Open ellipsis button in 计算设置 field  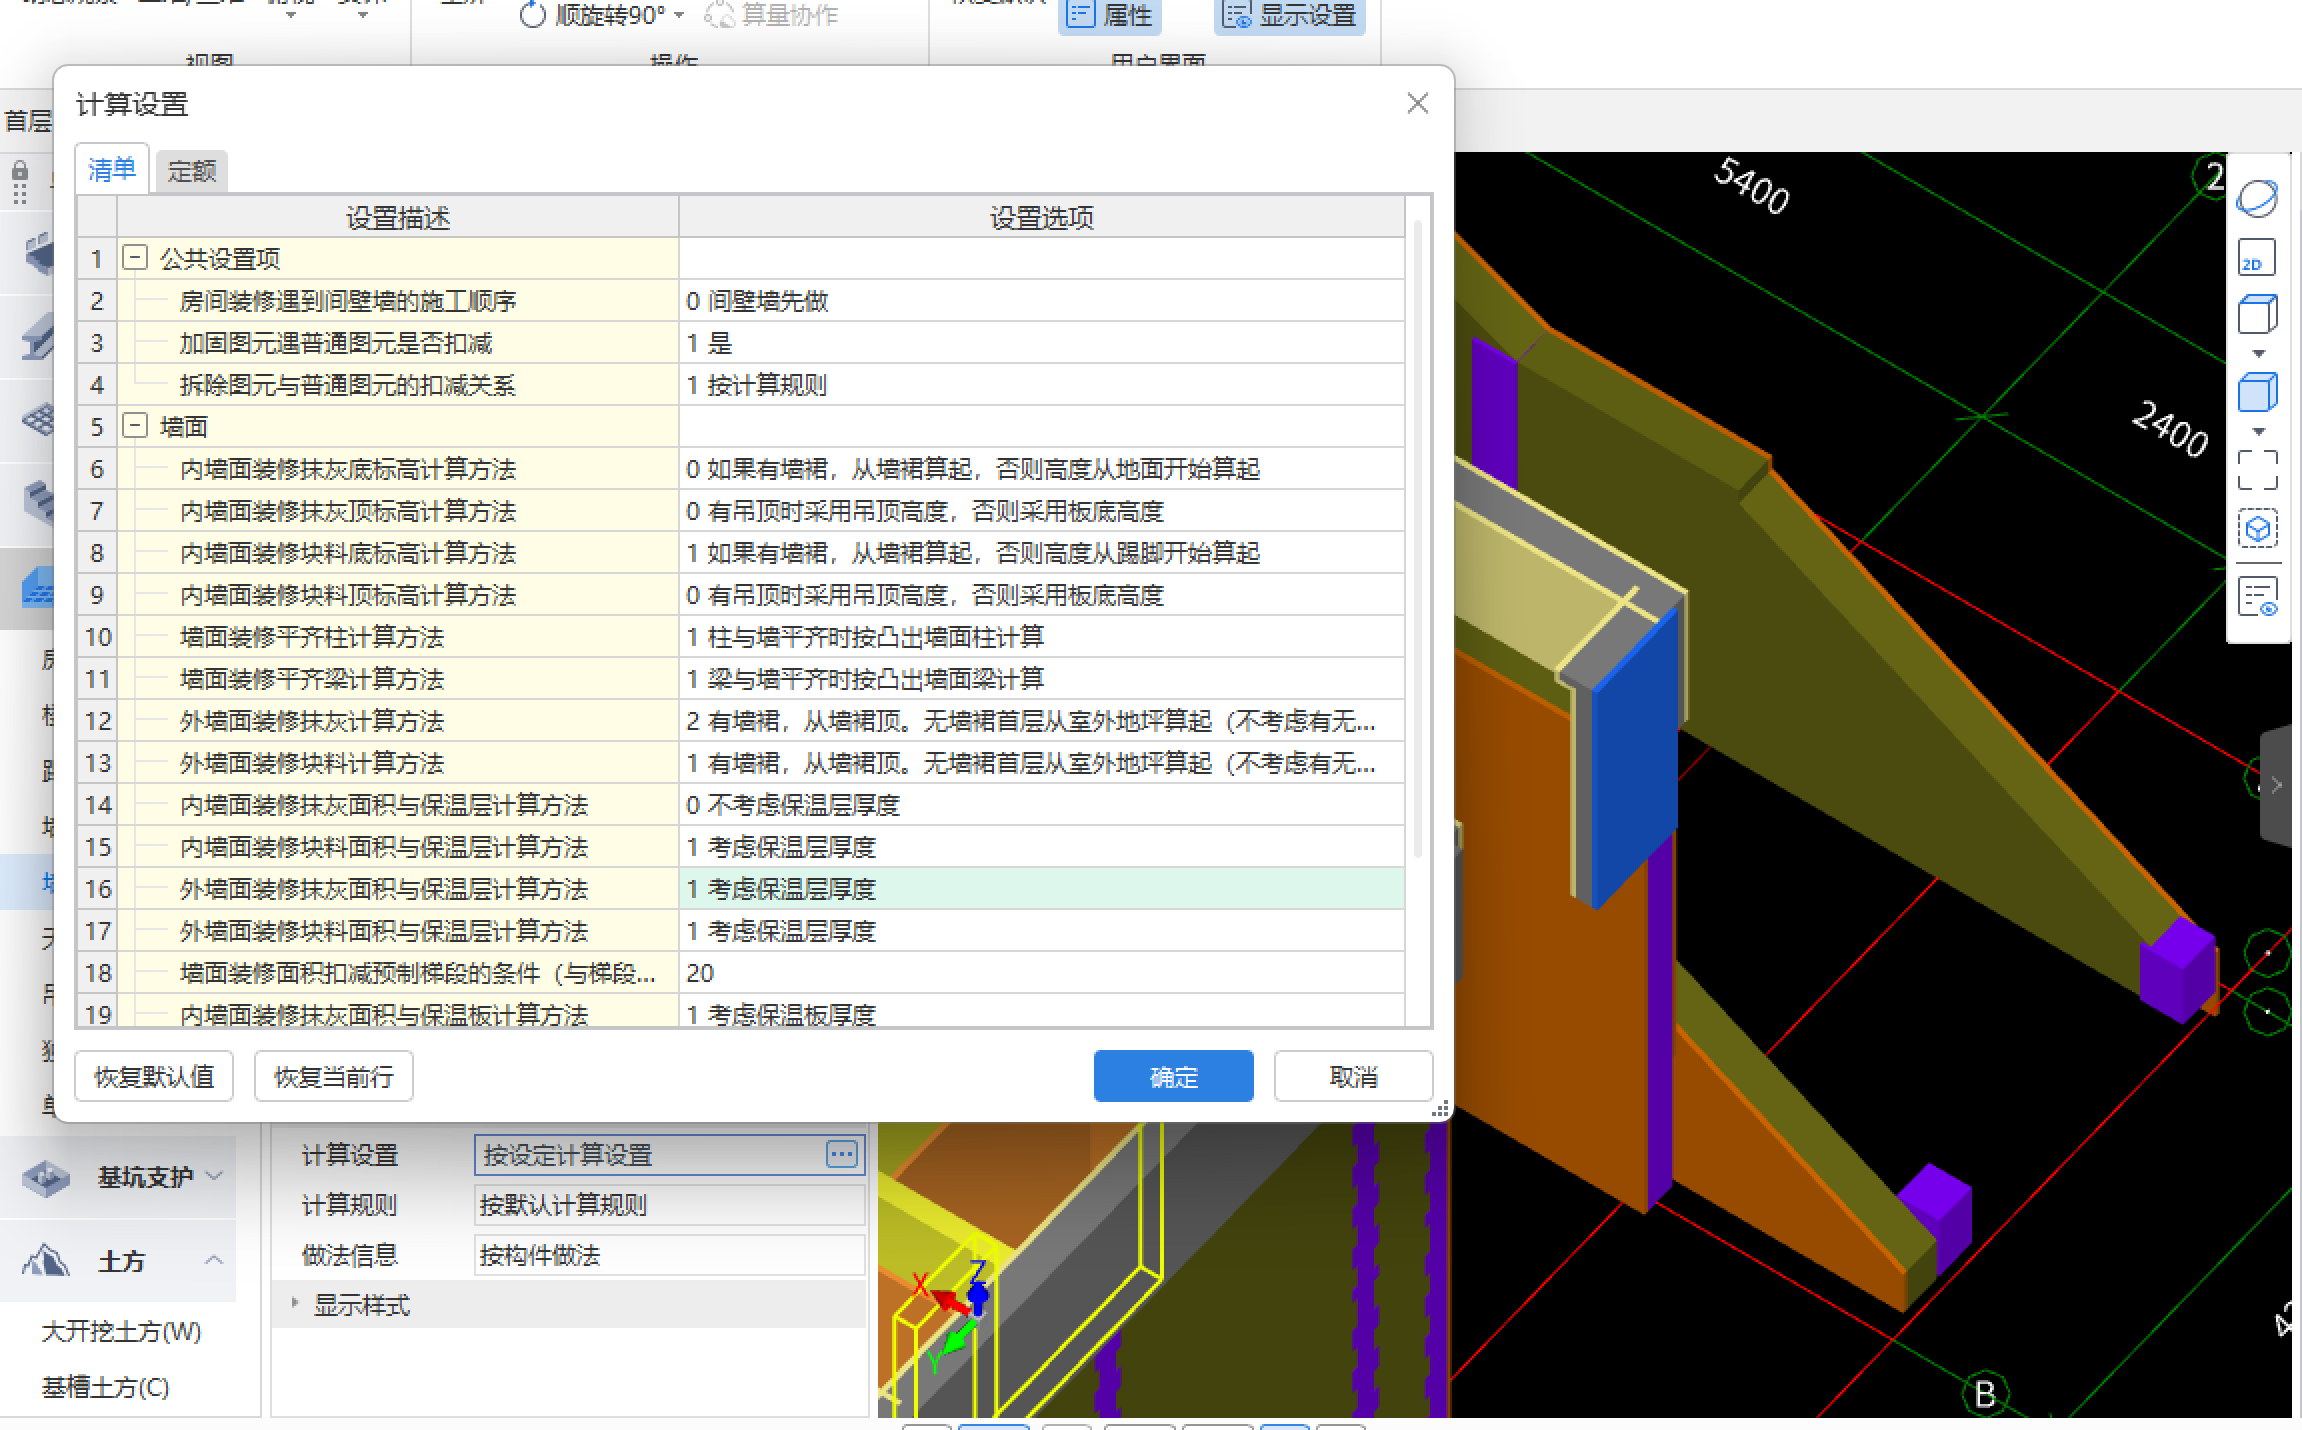point(842,1155)
